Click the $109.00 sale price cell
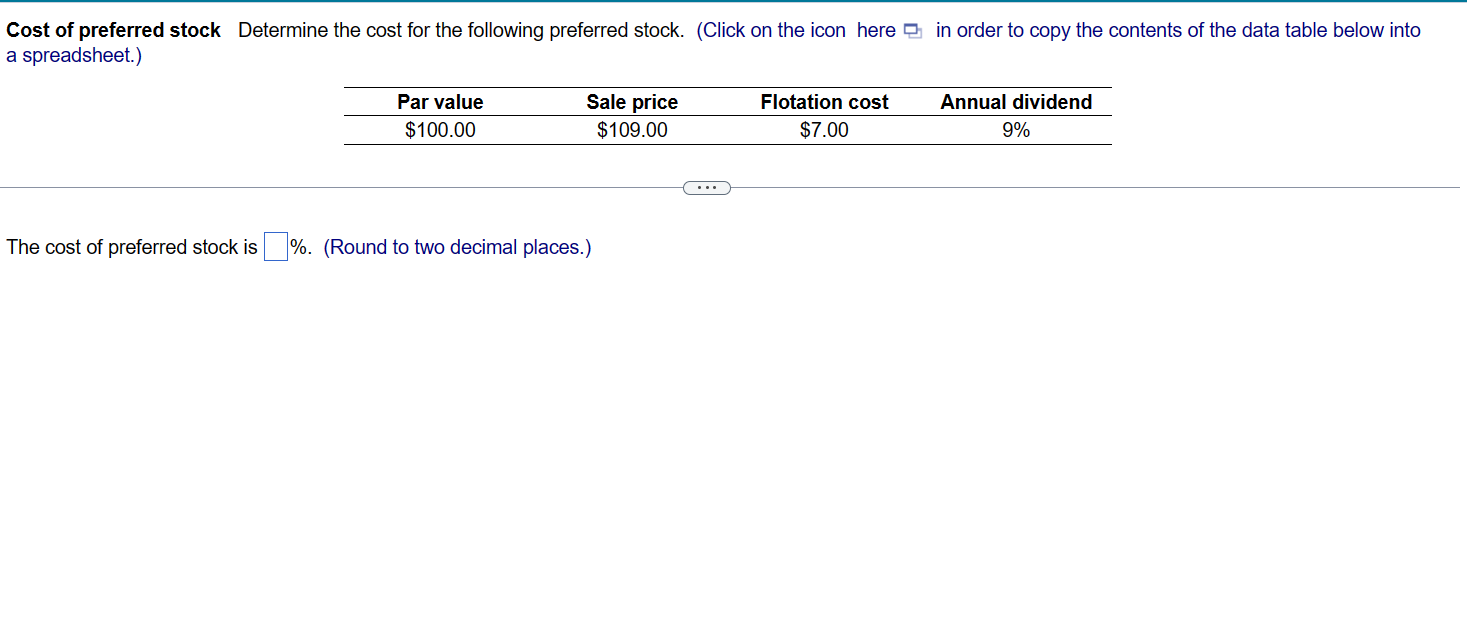 632,130
